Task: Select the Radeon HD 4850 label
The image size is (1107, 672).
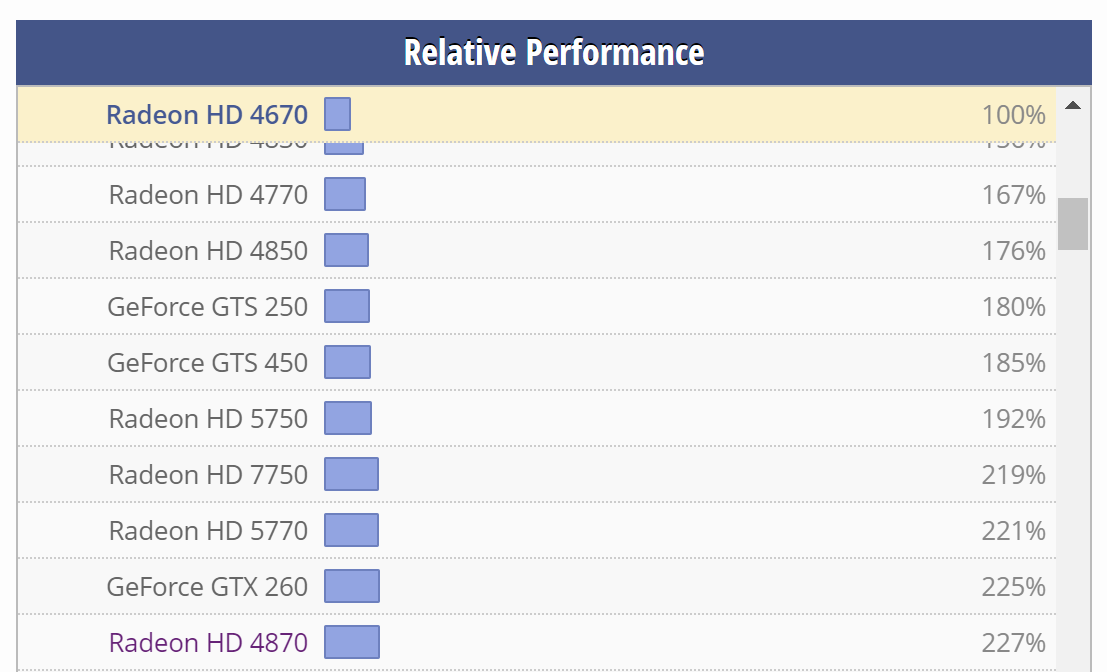Action: coord(208,250)
